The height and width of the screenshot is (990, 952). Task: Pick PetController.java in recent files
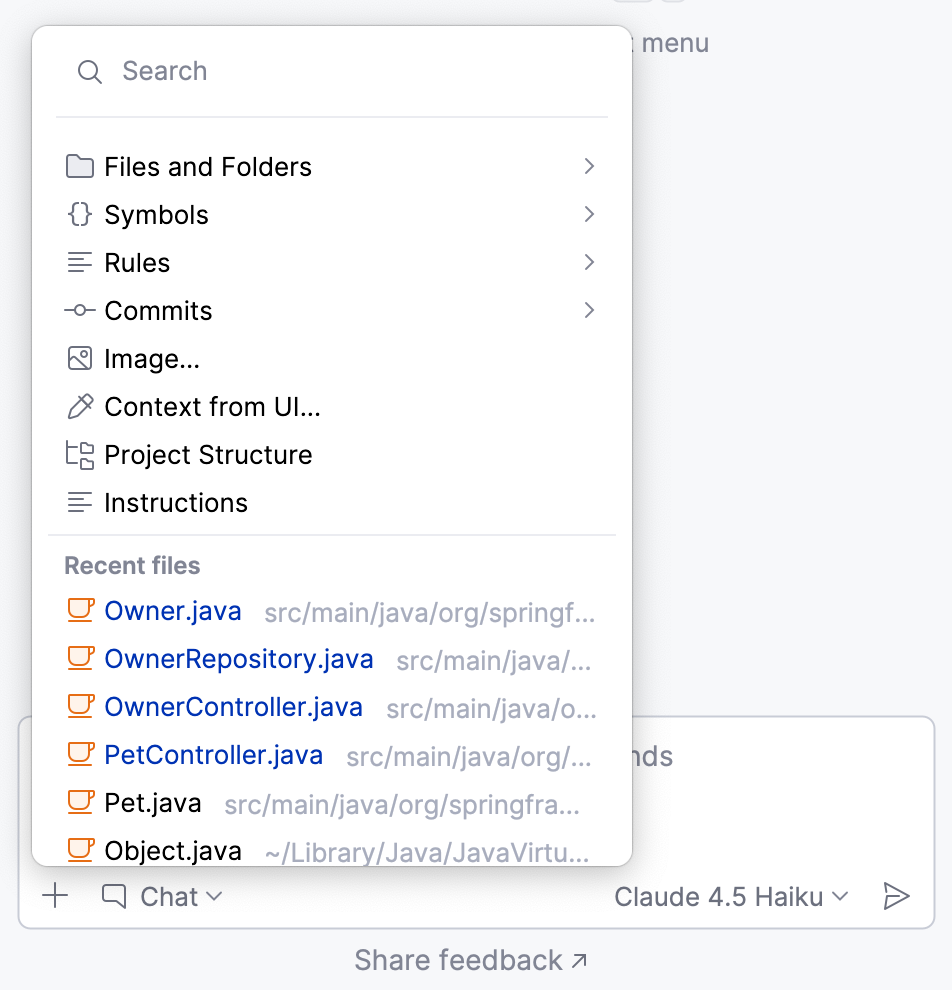(x=214, y=755)
